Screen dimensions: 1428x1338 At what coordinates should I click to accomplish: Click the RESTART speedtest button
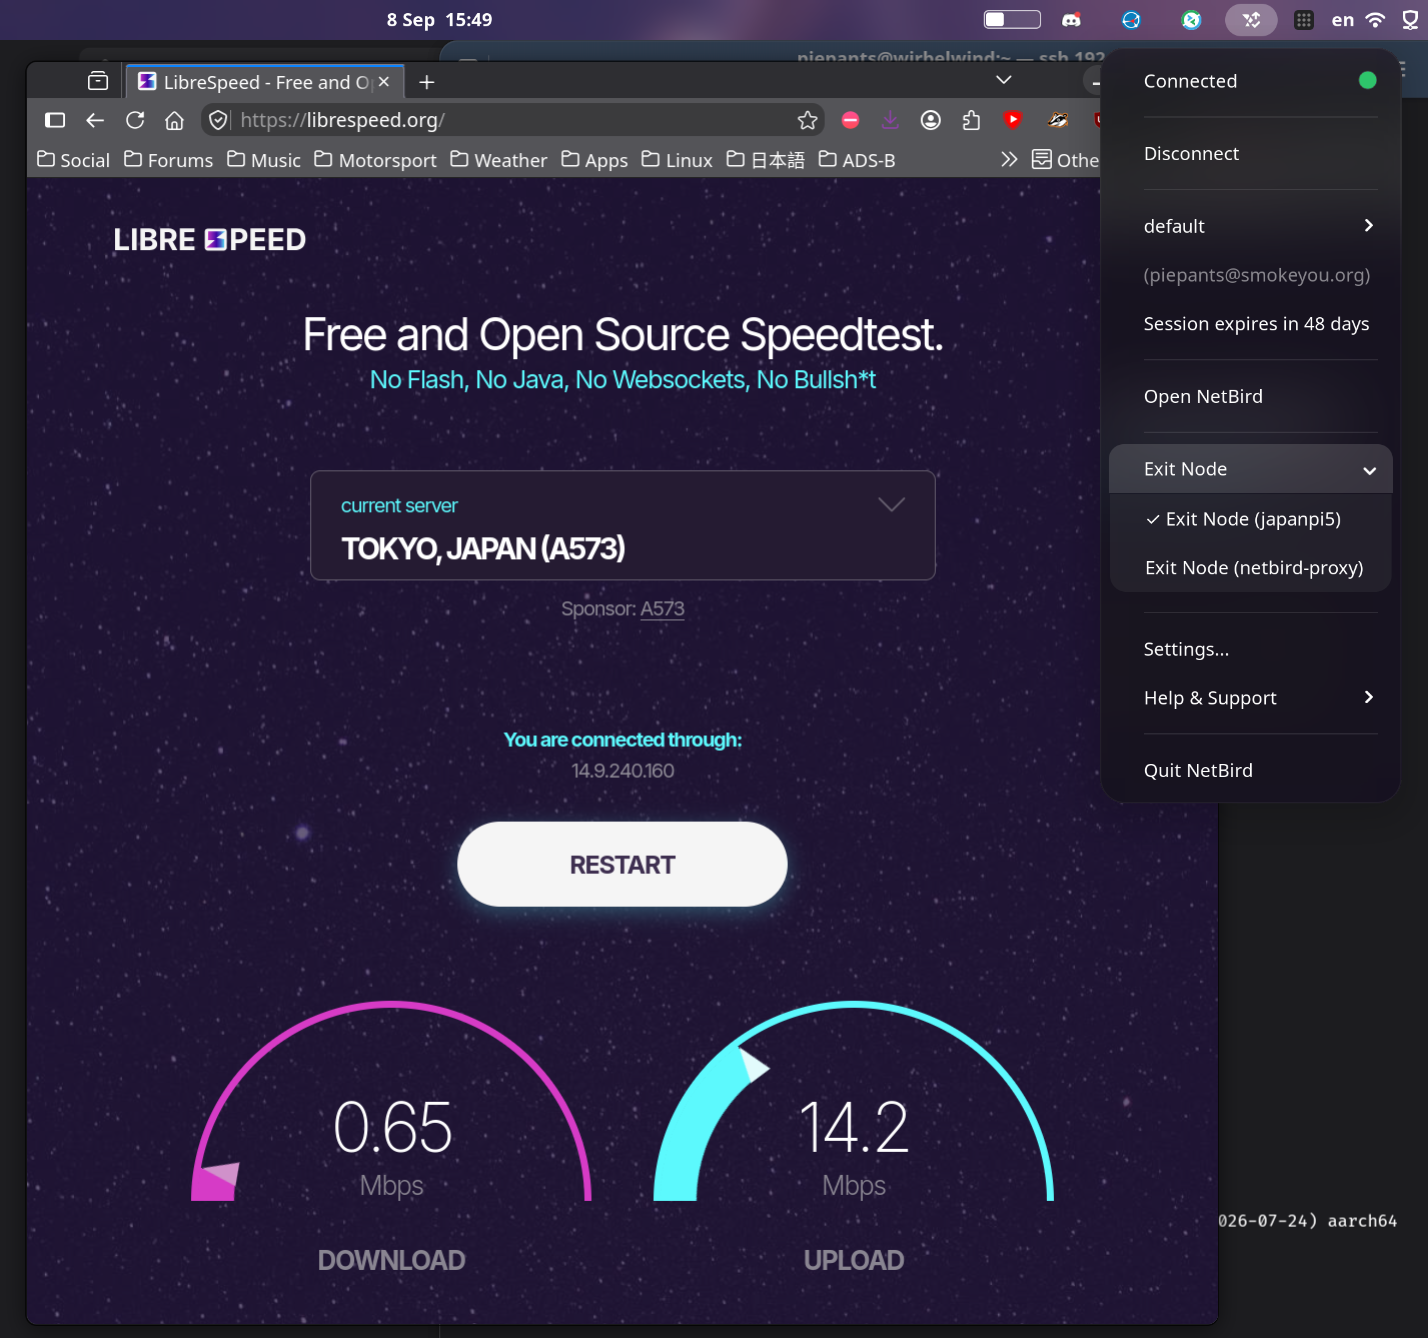[x=622, y=864]
